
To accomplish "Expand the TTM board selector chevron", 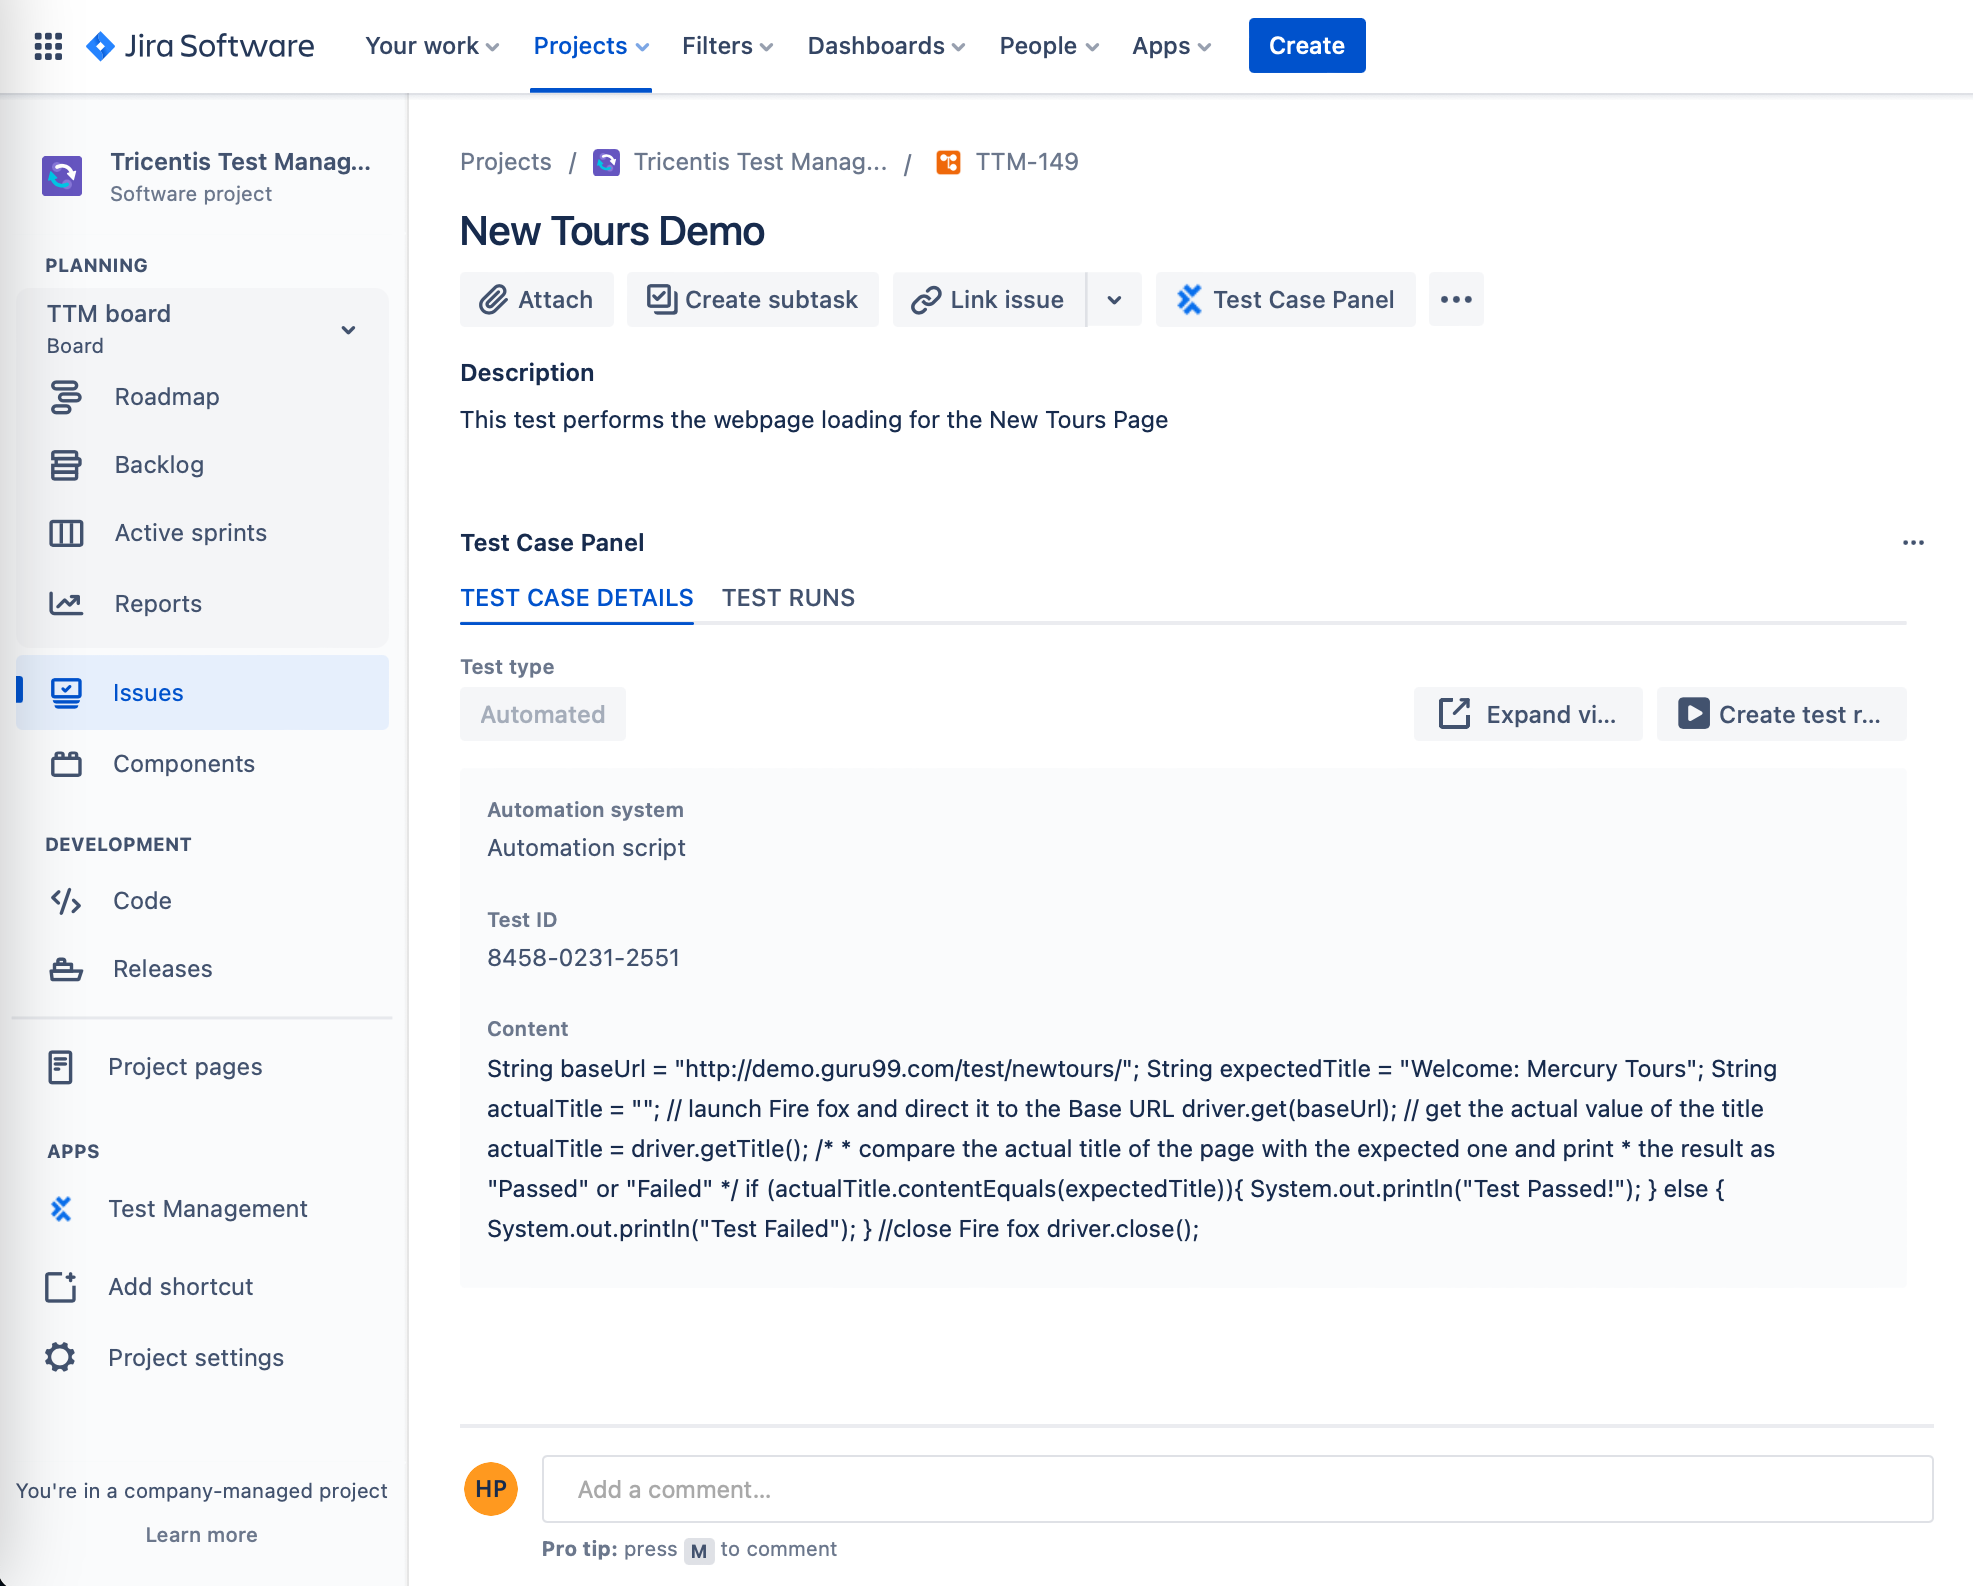I will [348, 330].
